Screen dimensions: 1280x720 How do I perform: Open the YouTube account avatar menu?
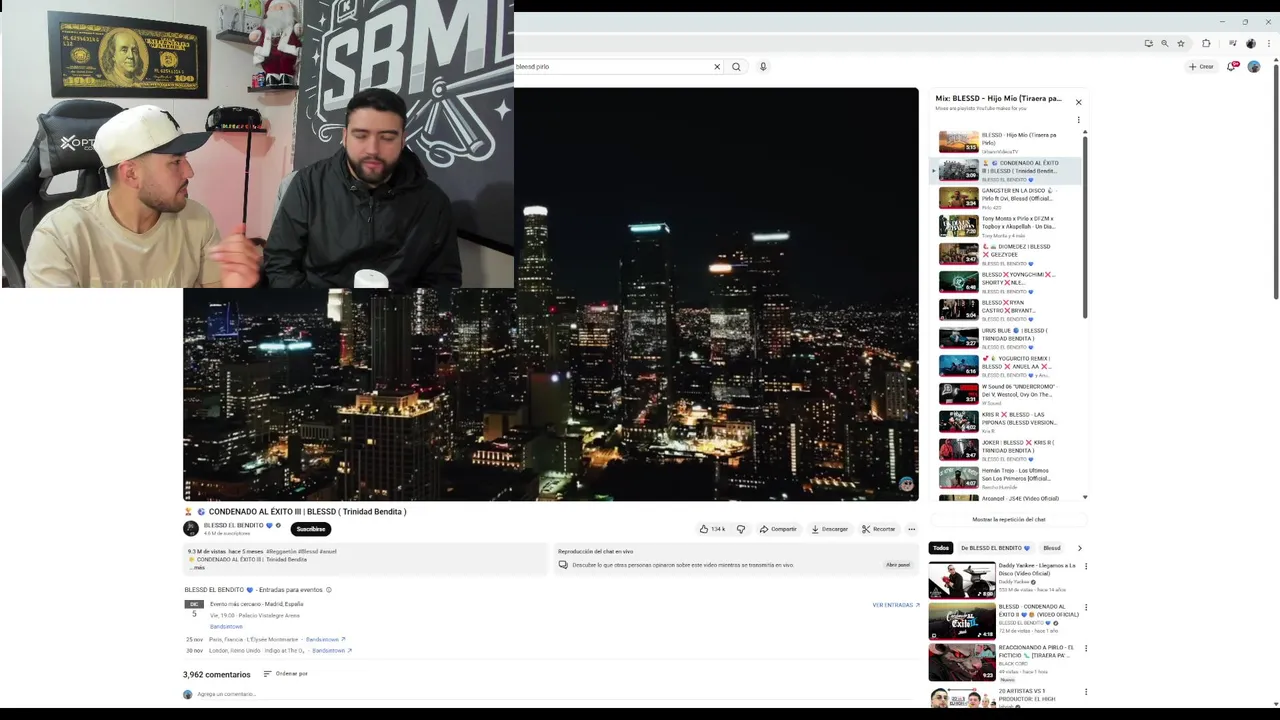1254,67
